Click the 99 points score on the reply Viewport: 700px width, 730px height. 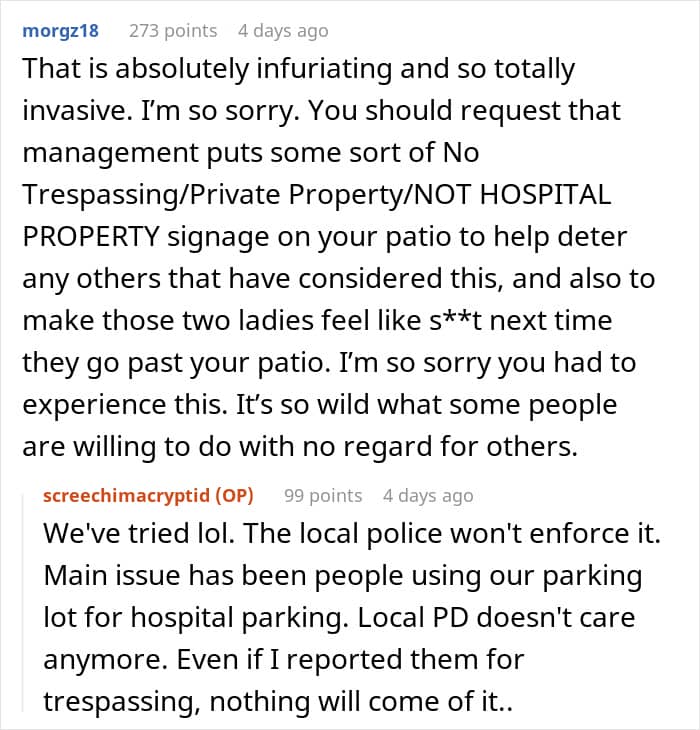323,496
